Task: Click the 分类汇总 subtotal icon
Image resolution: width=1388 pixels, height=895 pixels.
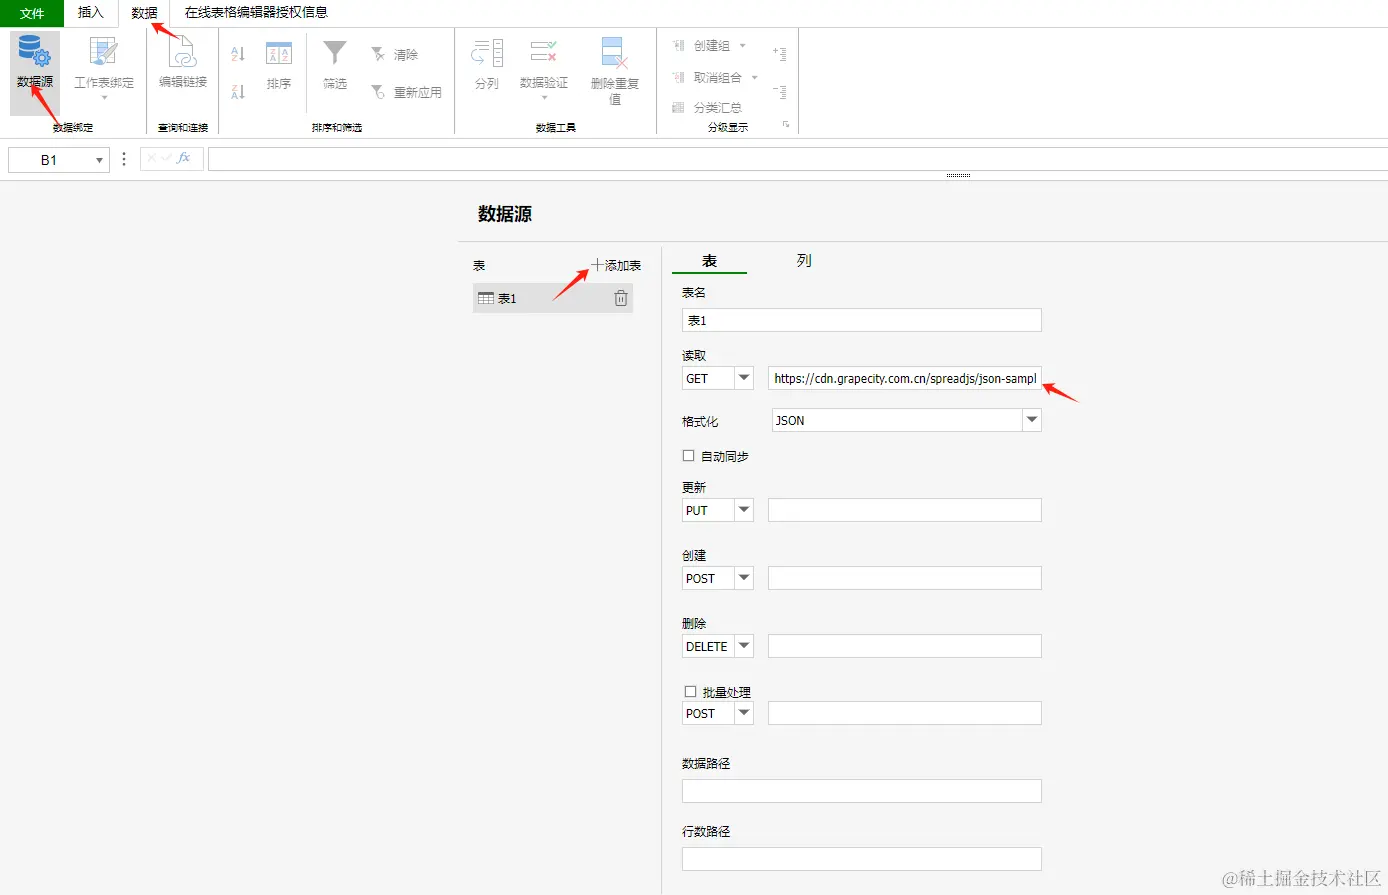Action: coord(678,107)
